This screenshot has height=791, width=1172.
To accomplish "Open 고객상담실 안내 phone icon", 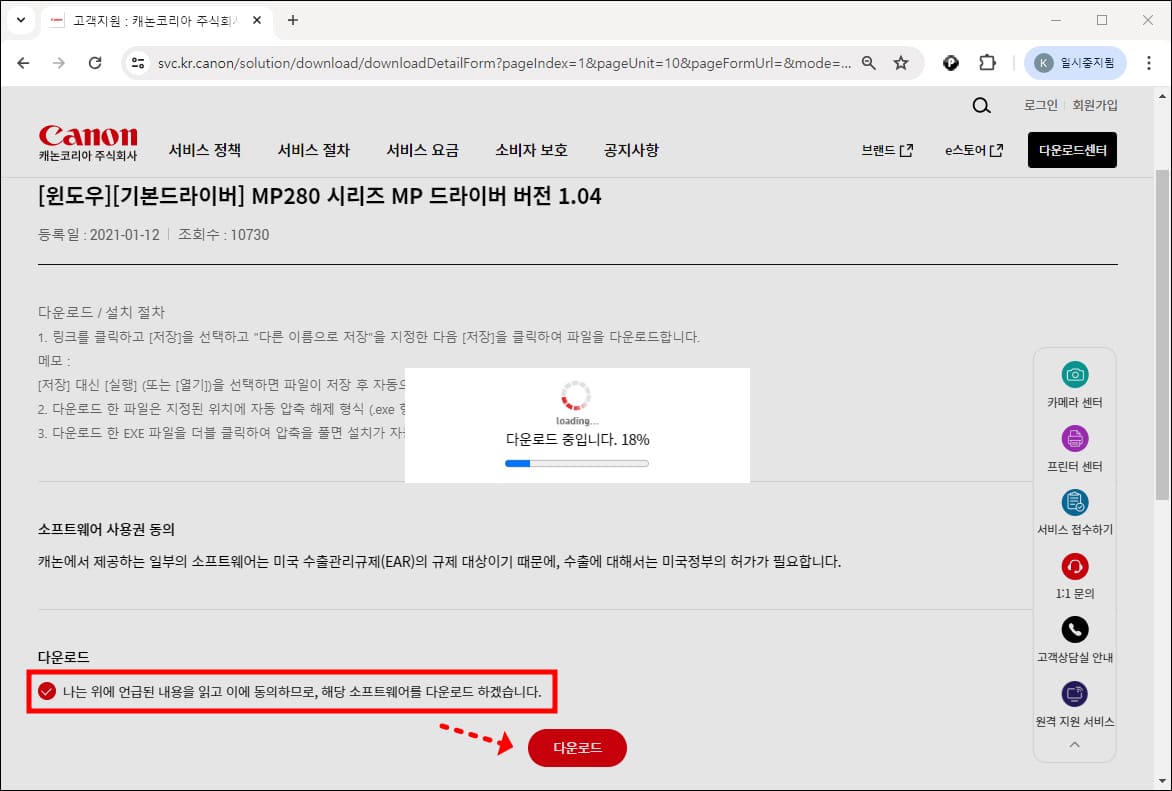I will [x=1075, y=630].
